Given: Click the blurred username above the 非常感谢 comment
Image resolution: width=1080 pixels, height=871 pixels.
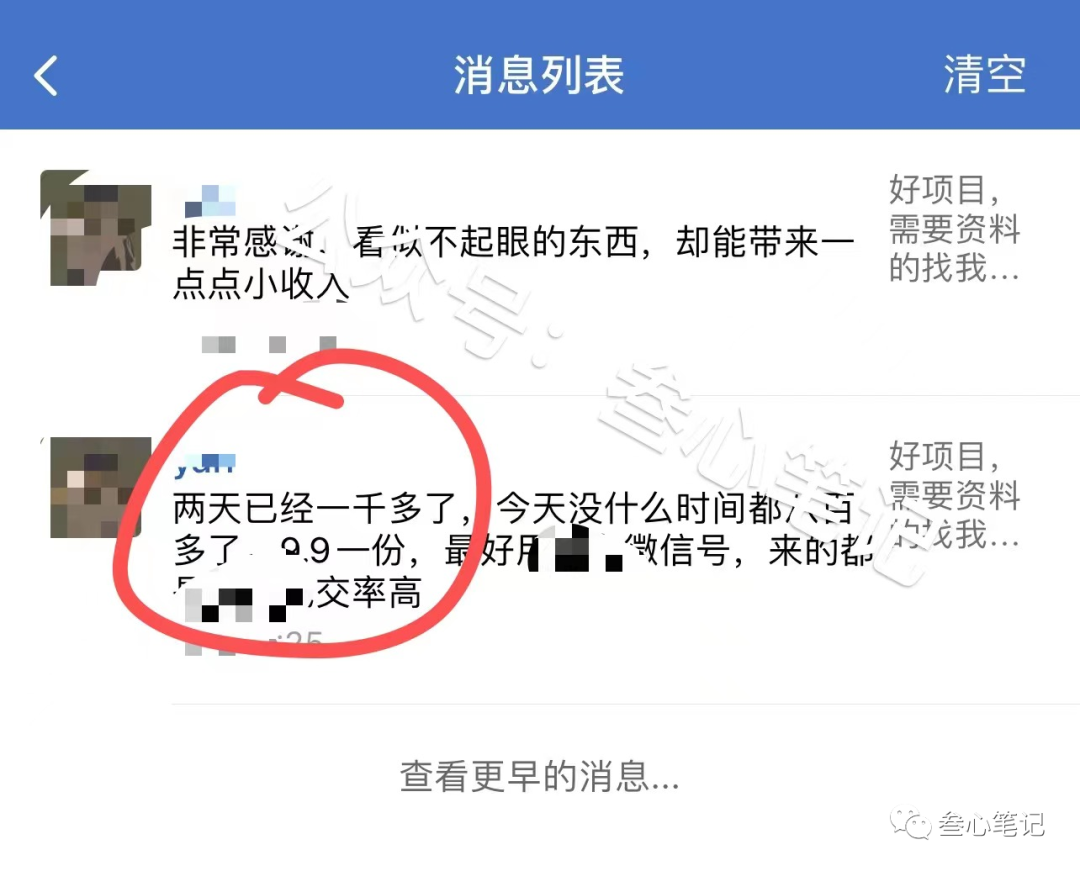Looking at the screenshot, I should coord(211,201).
